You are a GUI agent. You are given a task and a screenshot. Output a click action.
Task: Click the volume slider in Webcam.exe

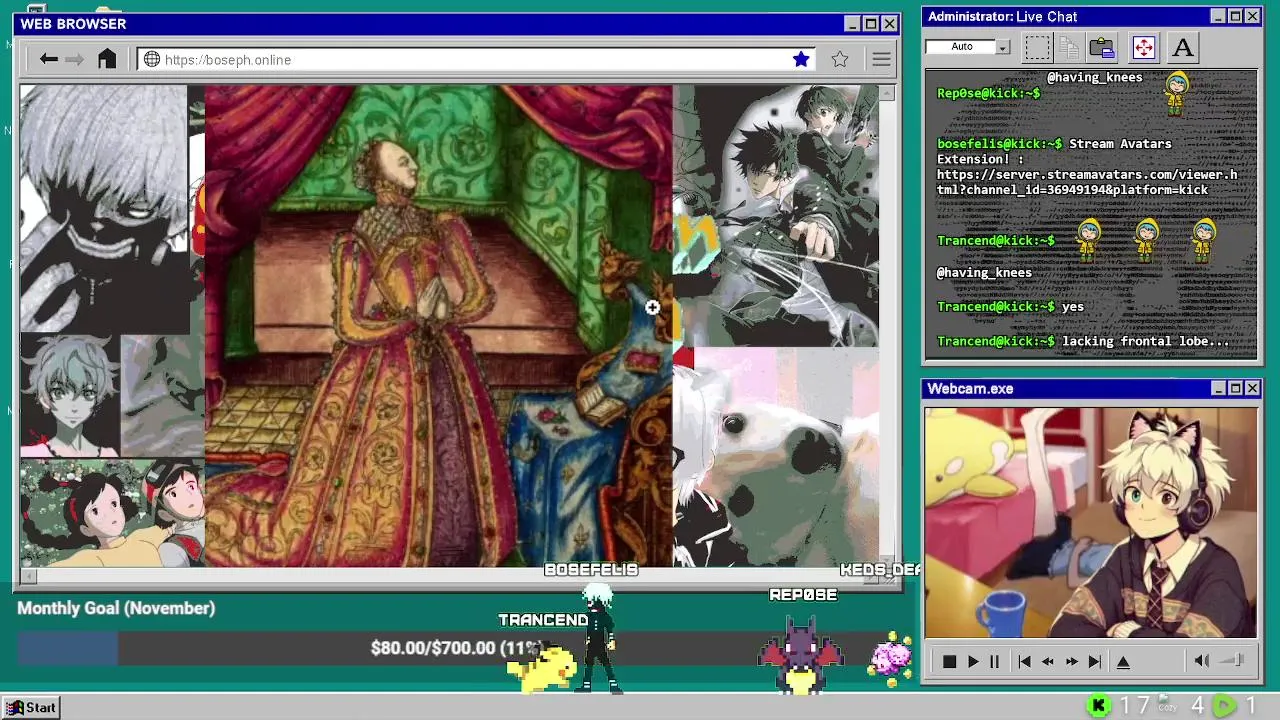(1233, 660)
